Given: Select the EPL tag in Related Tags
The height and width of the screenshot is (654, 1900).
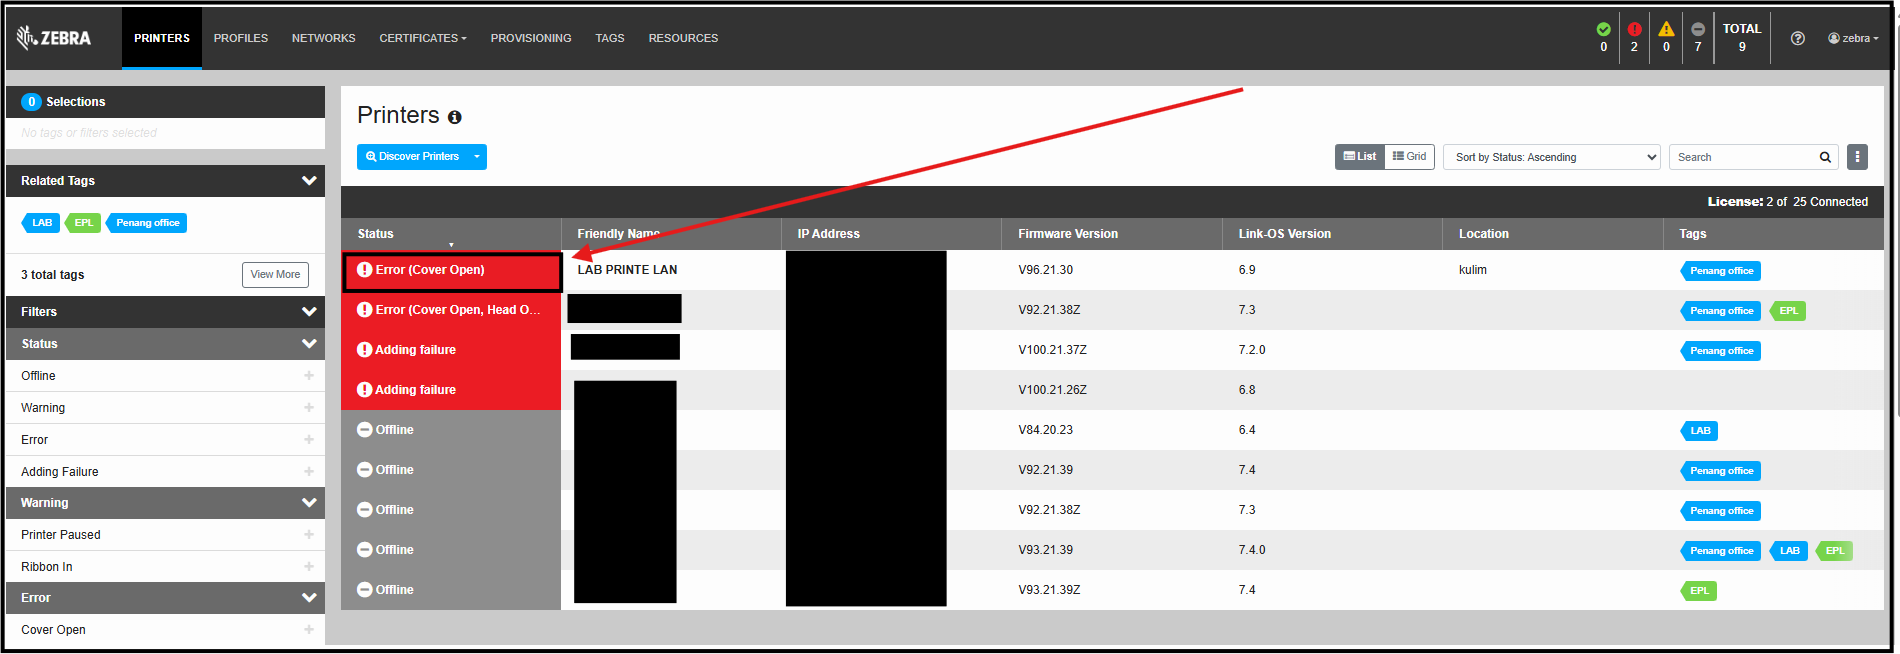Looking at the screenshot, I should coord(83,223).
